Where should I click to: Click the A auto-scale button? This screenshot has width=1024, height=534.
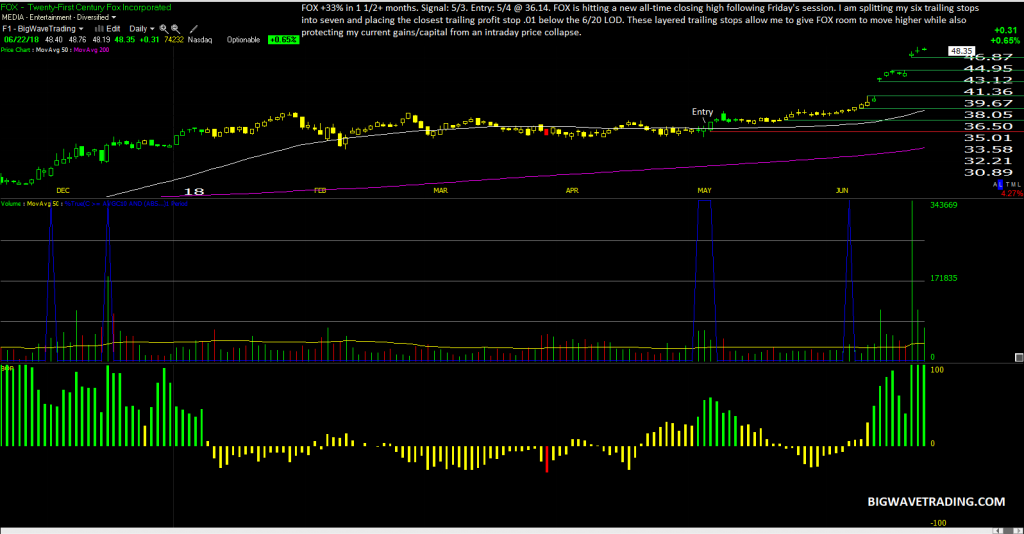tap(995, 185)
